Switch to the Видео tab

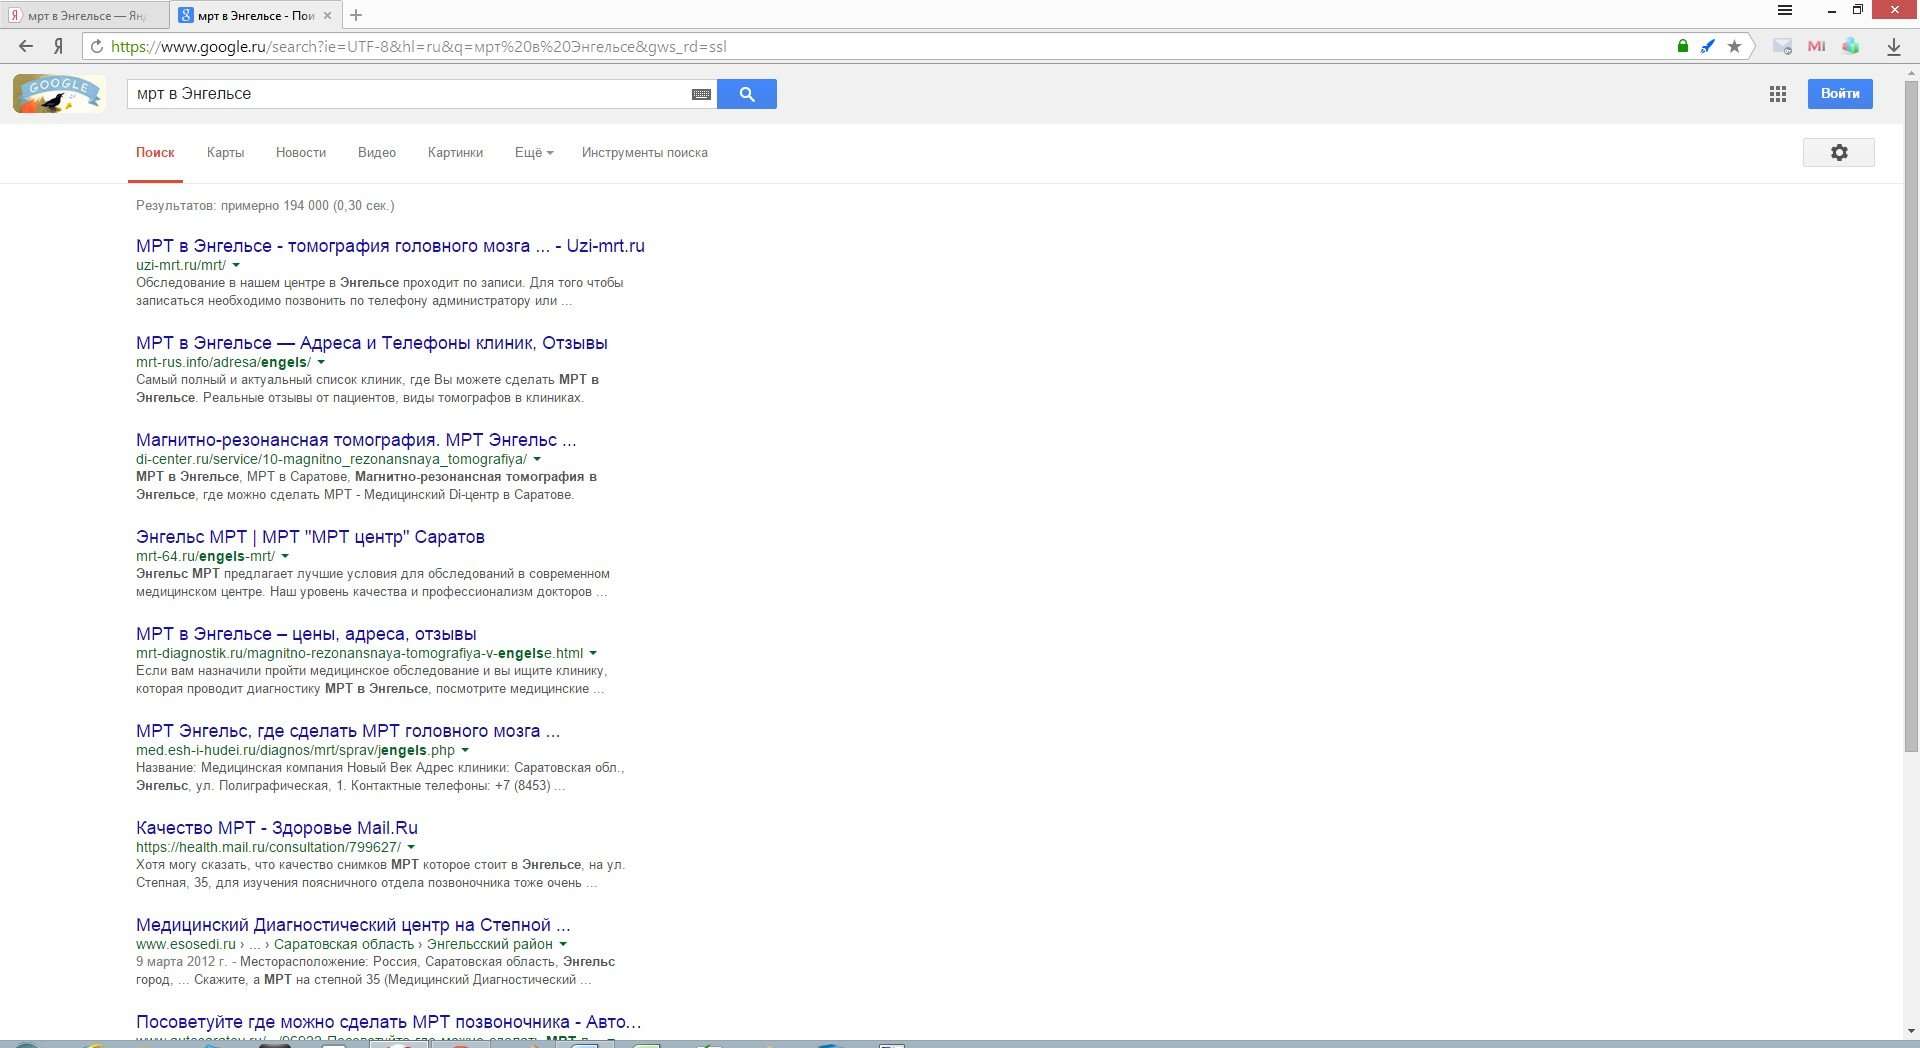pos(377,153)
